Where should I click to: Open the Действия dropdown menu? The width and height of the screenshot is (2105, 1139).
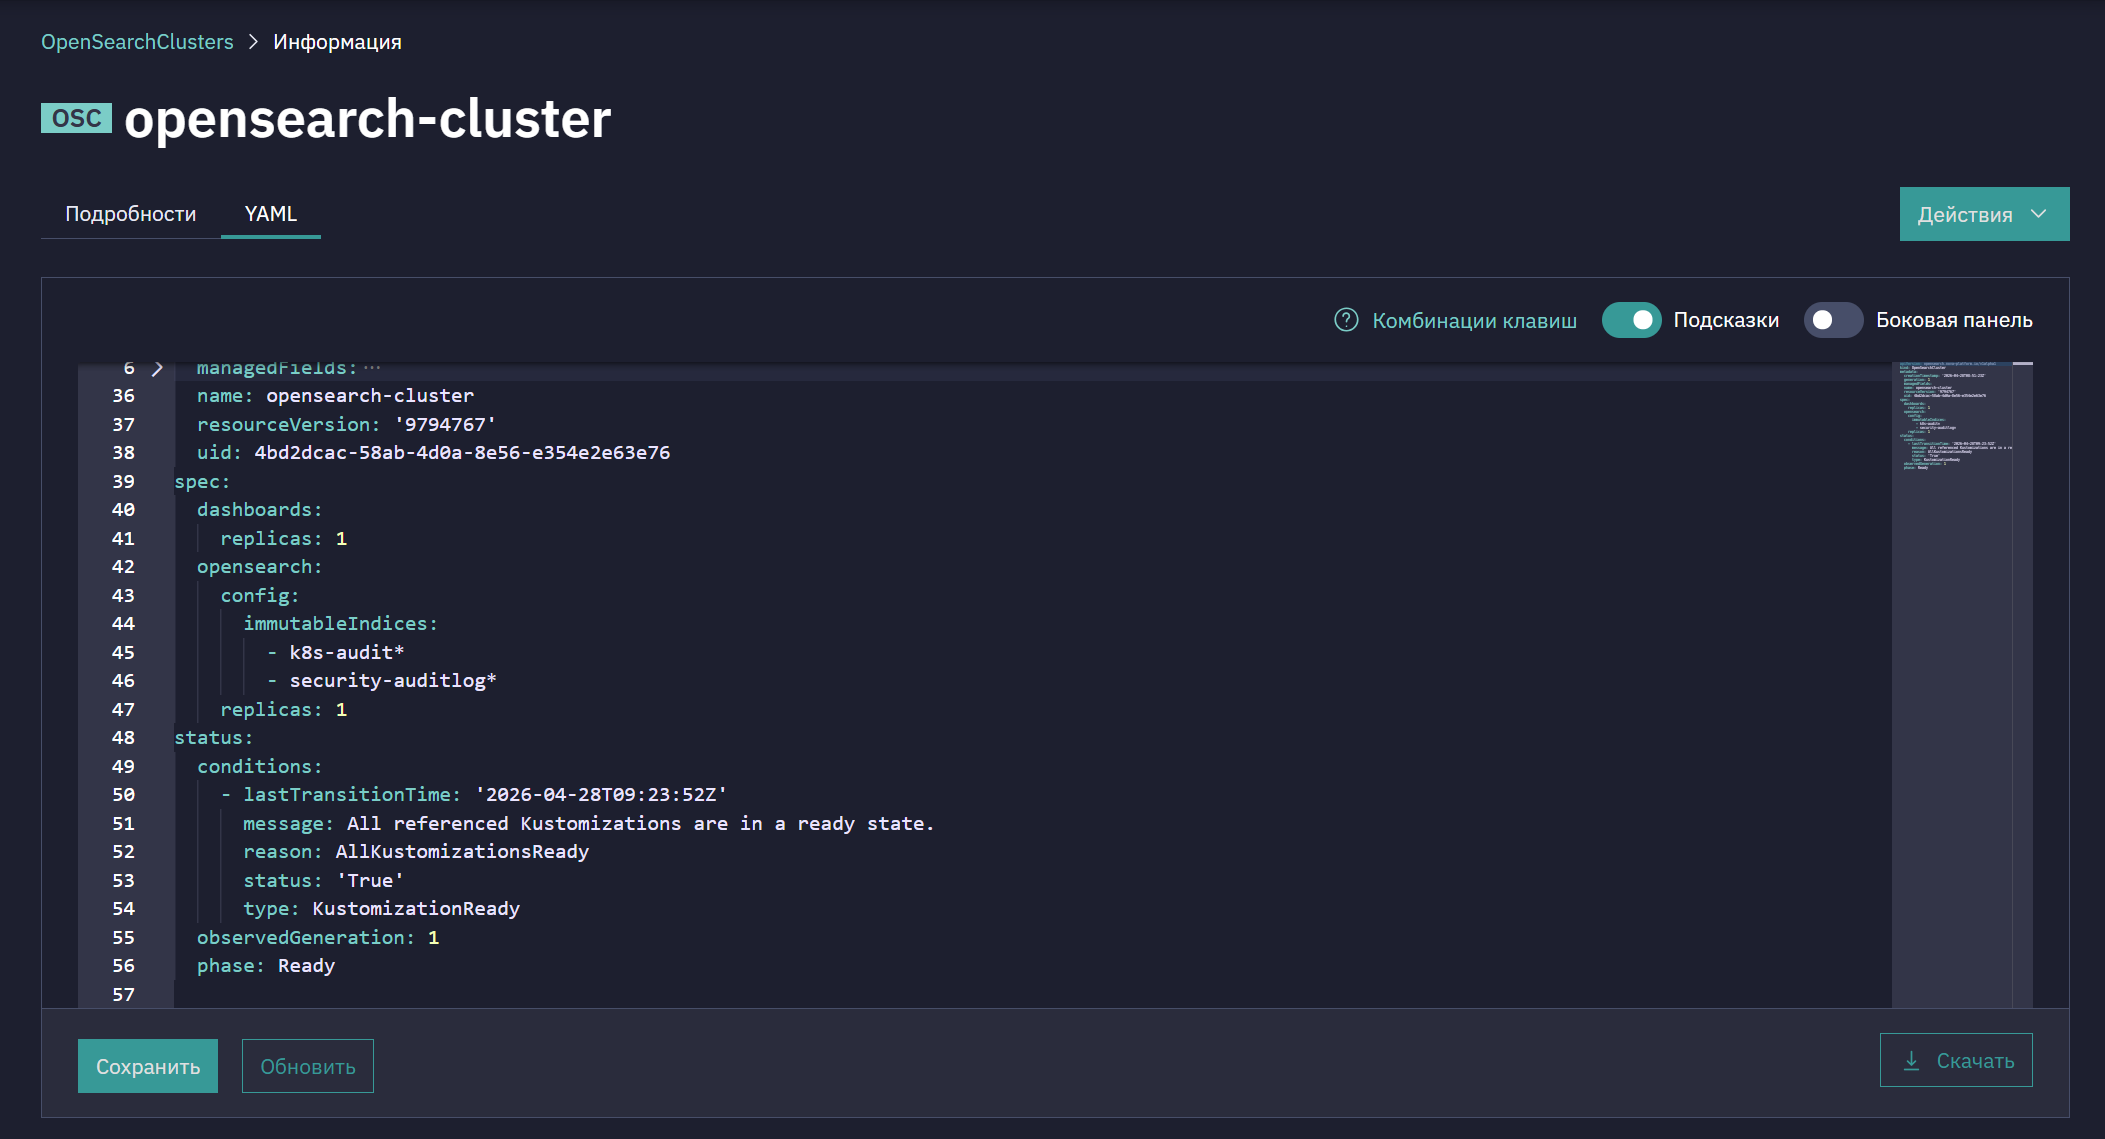coord(1984,214)
